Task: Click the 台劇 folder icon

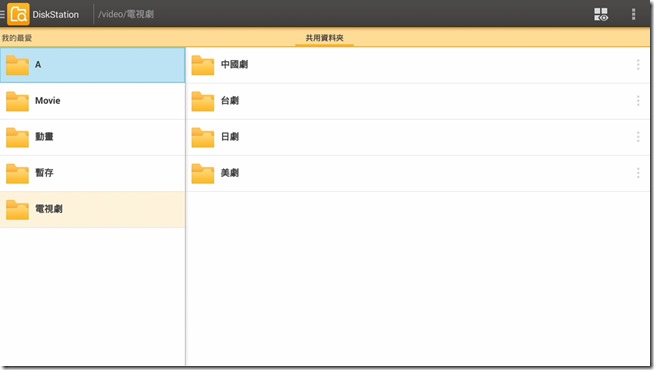Action: [x=203, y=101]
